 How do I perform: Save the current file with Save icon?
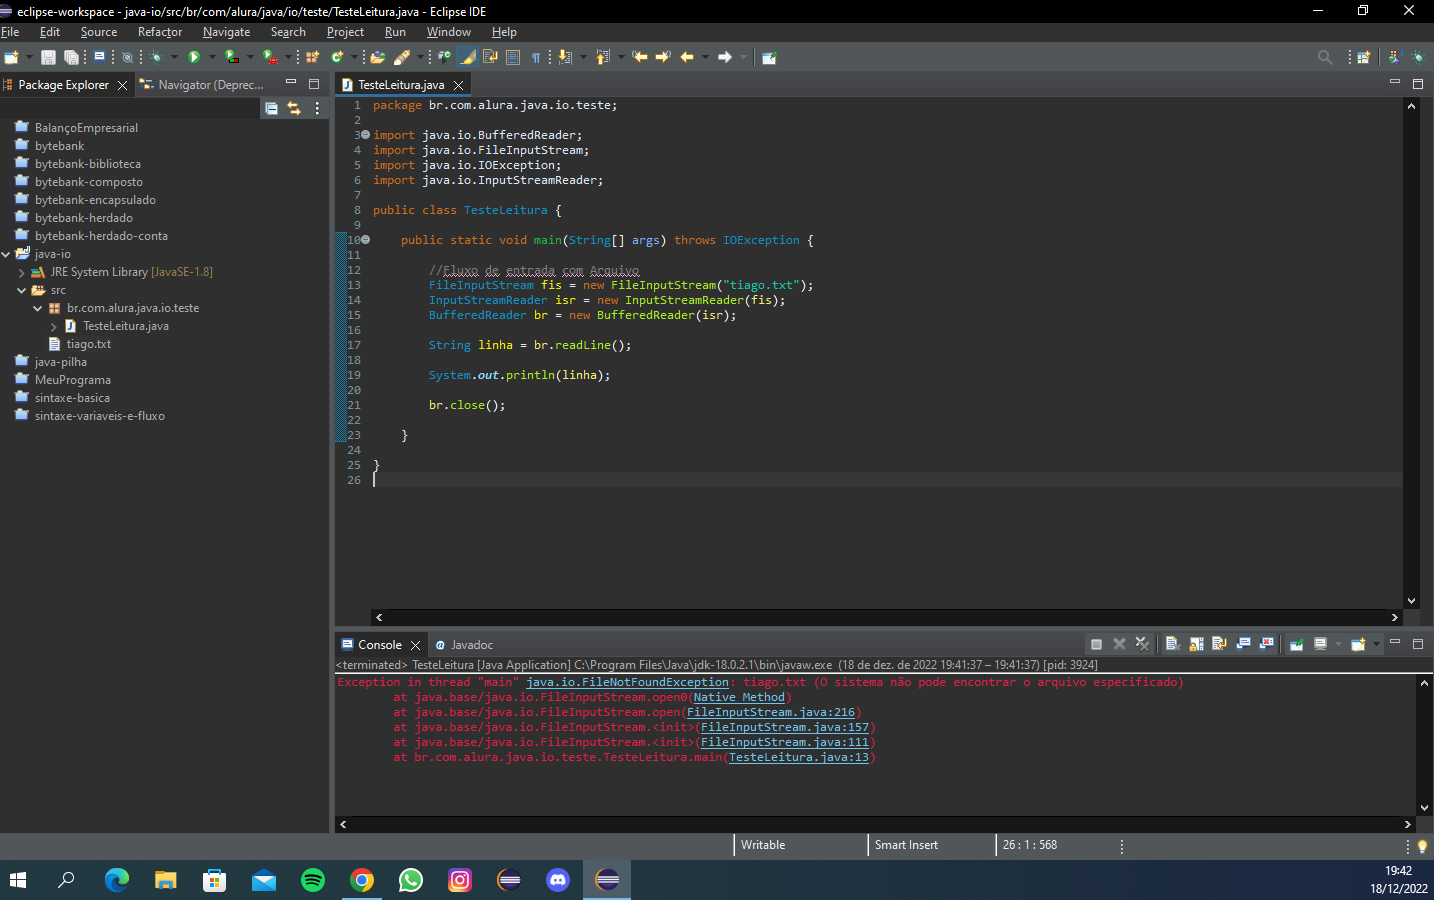pyautogui.click(x=48, y=57)
